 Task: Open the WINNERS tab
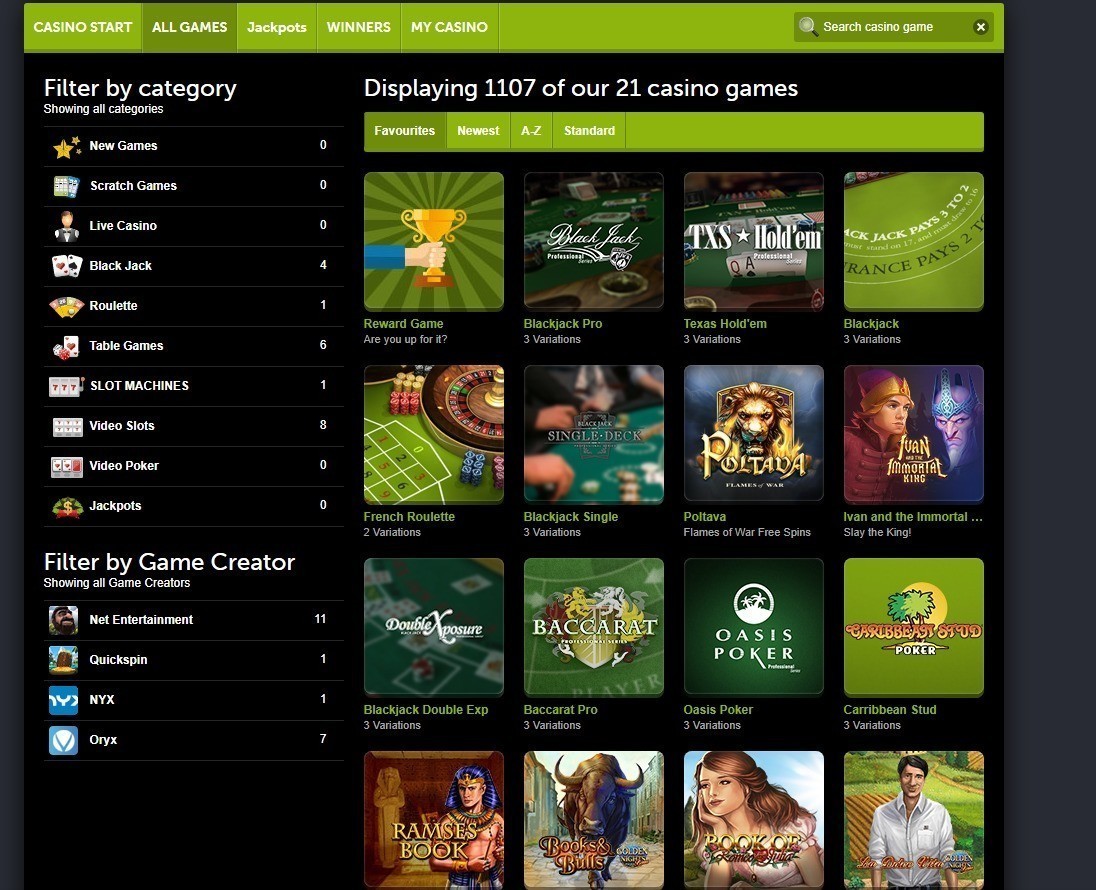[358, 27]
